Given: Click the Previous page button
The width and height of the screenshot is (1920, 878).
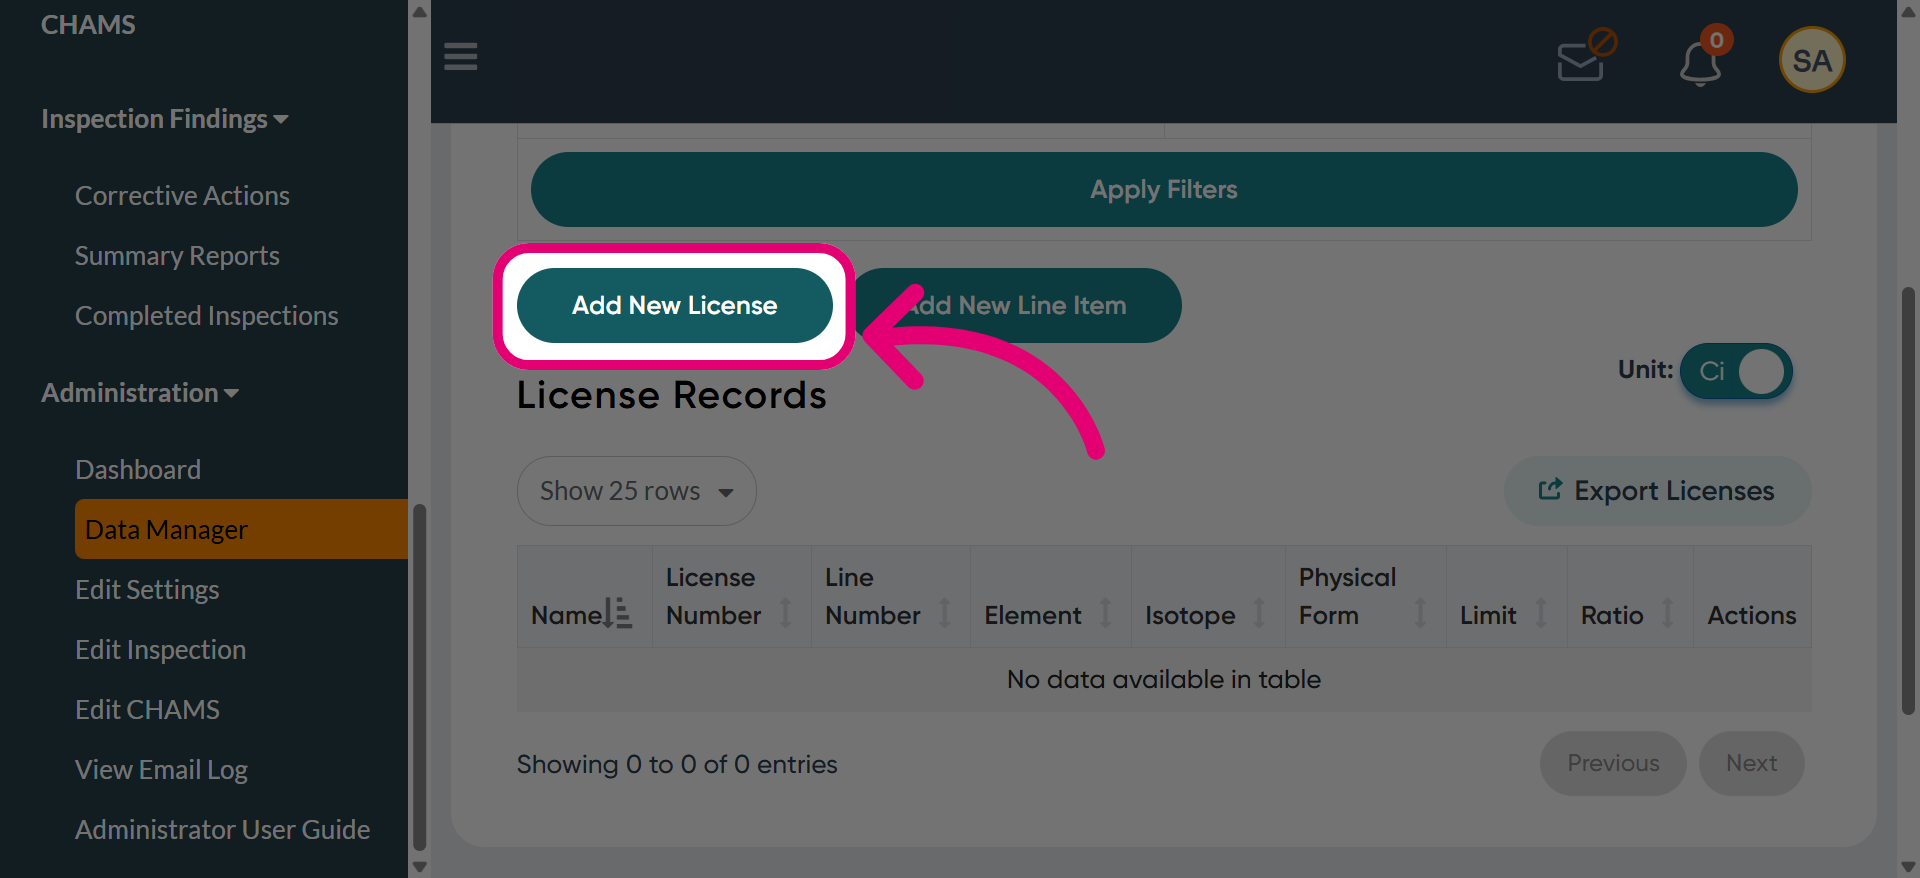Looking at the screenshot, I should [1613, 763].
